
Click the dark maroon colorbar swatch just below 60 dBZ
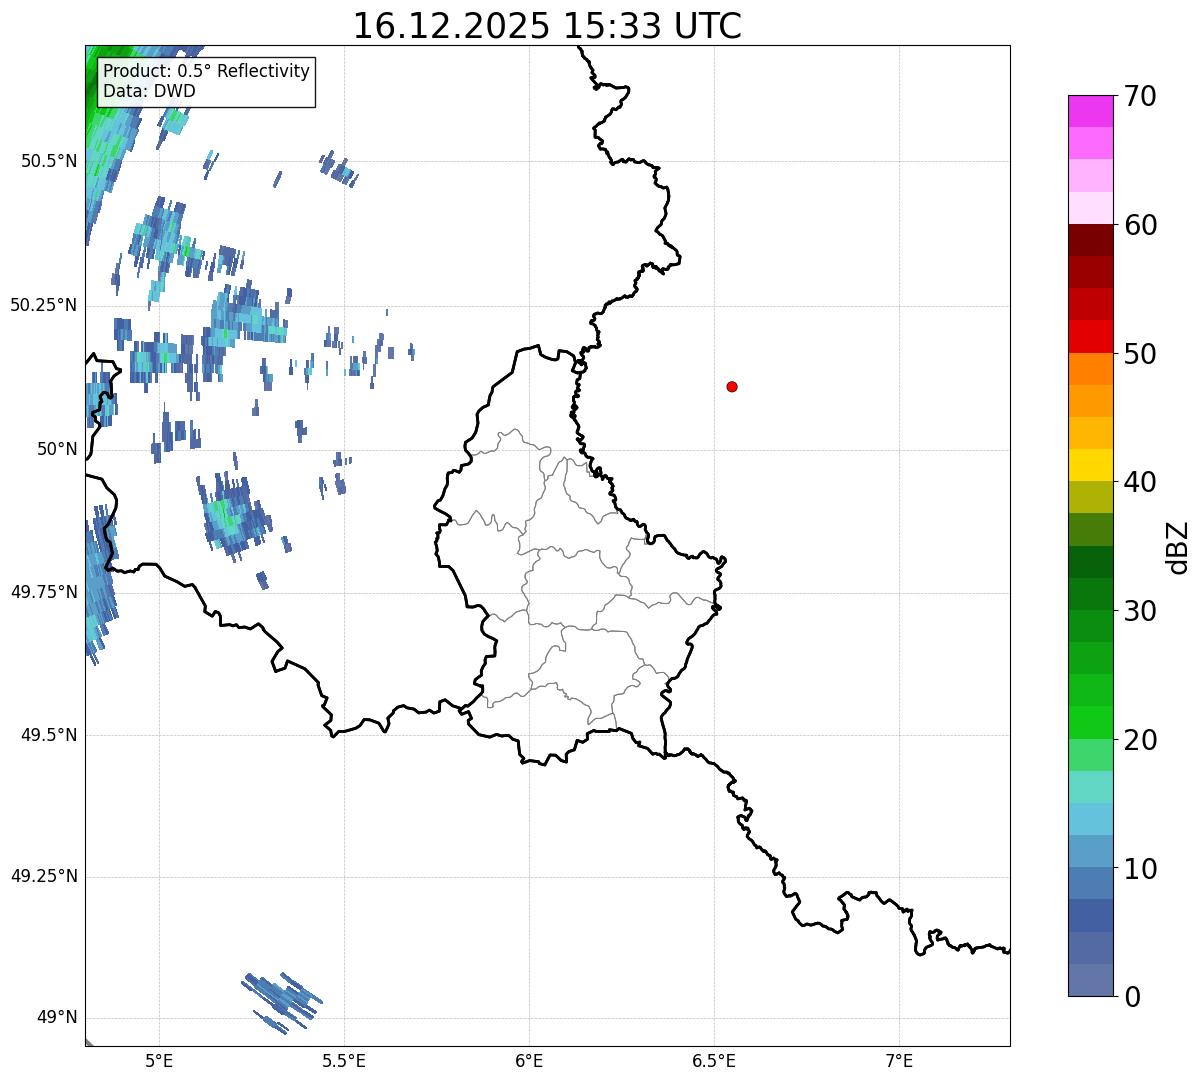coord(1091,240)
